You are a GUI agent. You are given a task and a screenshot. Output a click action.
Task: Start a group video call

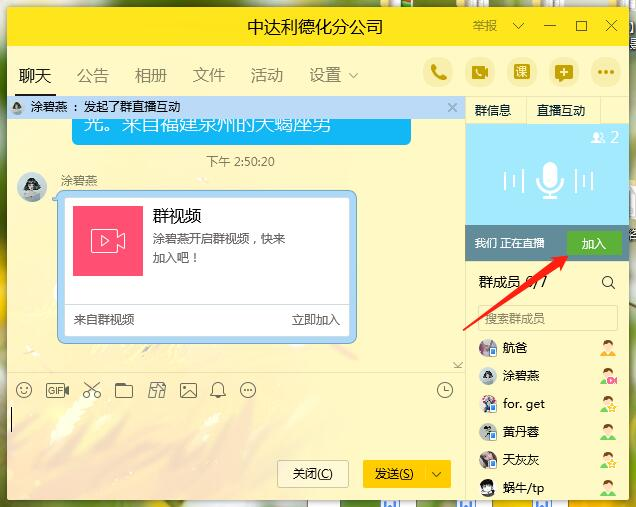click(480, 73)
